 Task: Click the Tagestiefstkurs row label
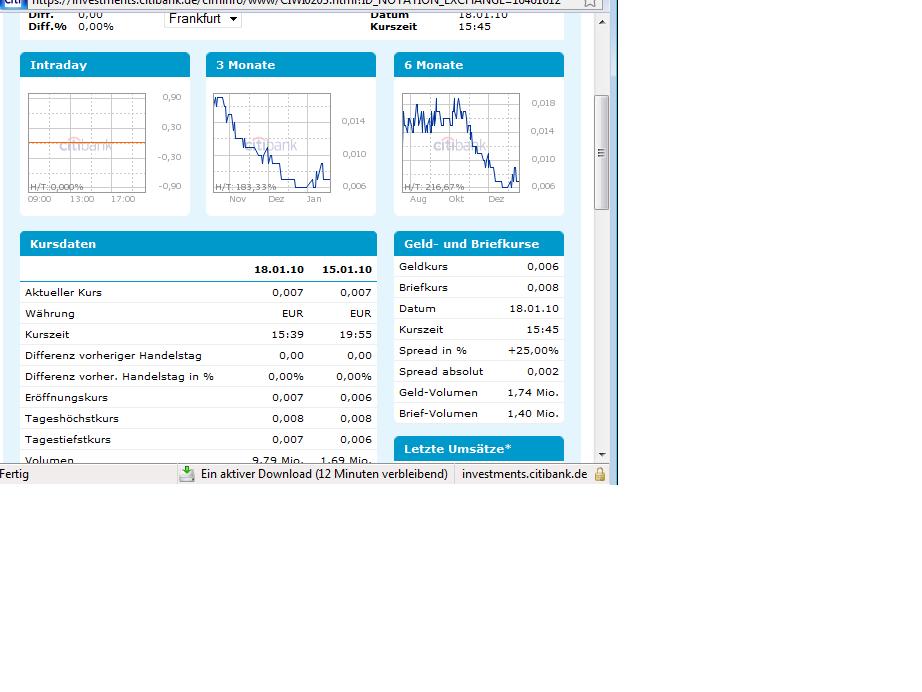(x=68, y=440)
